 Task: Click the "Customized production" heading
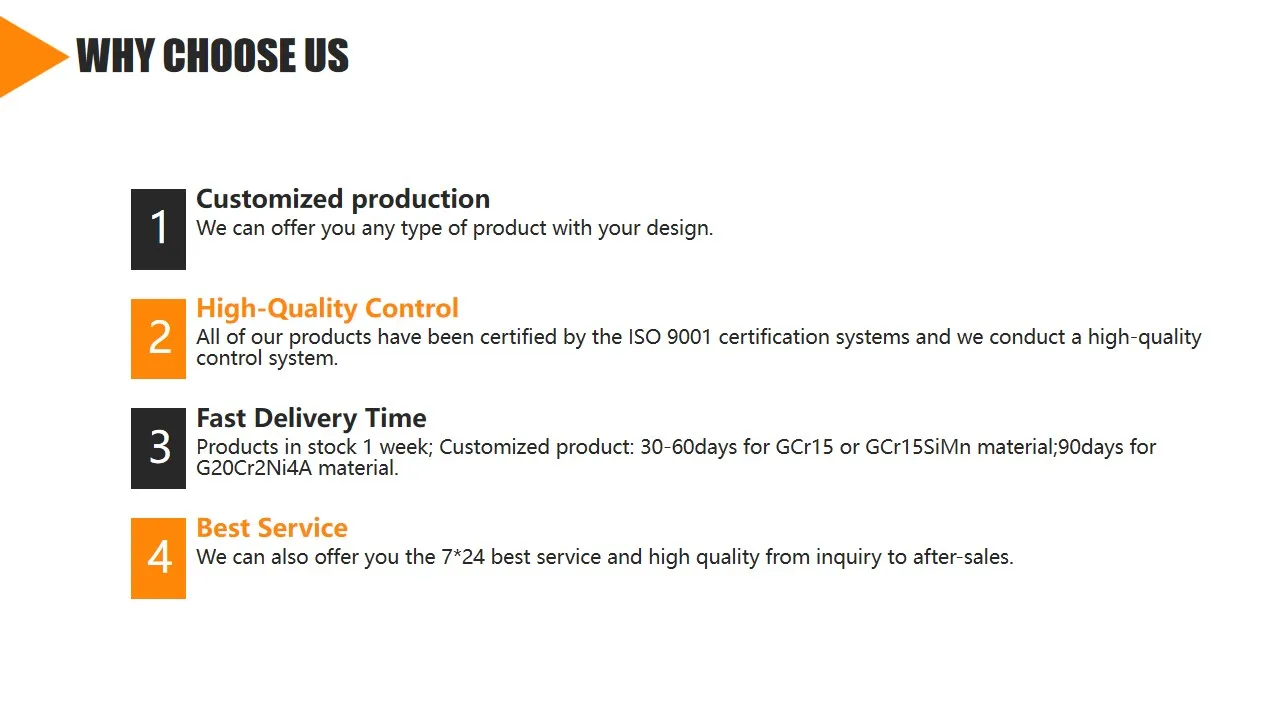tap(343, 199)
